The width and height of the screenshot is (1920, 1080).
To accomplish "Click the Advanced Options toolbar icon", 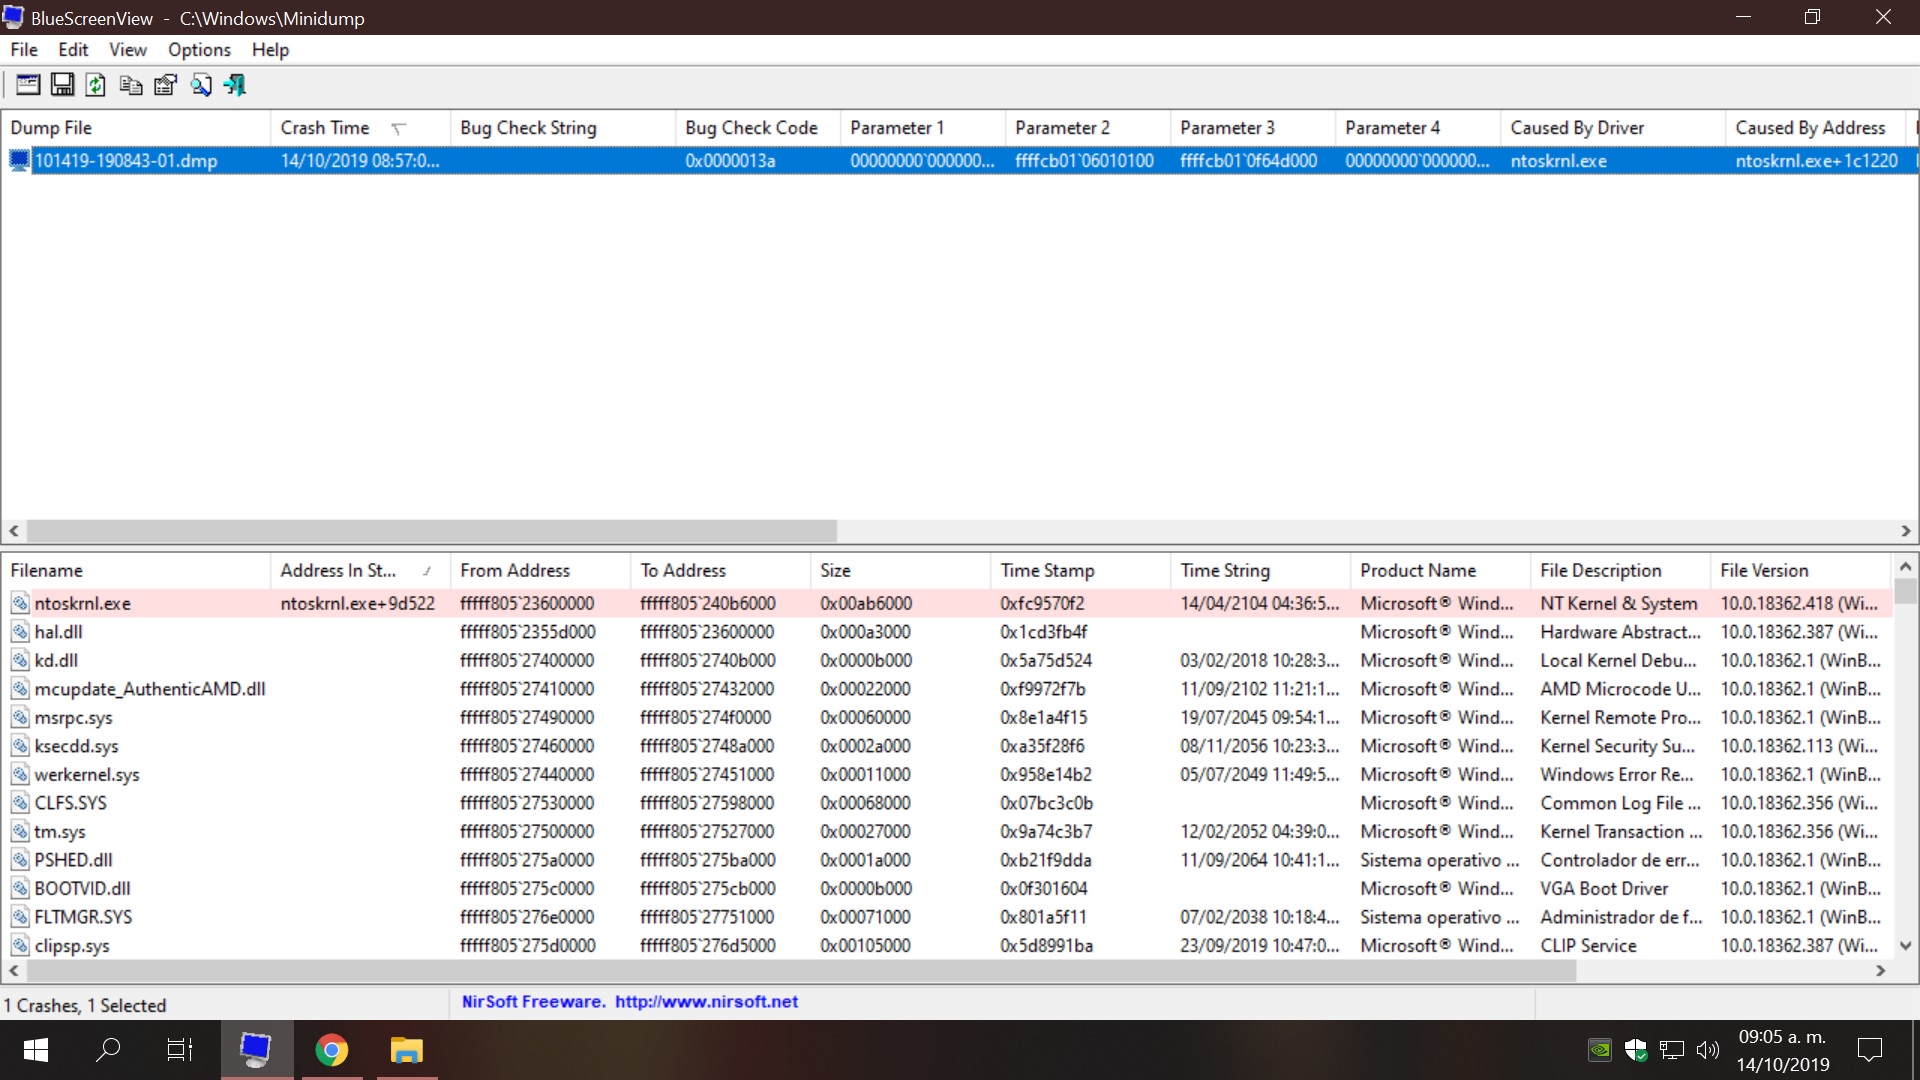I will coord(28,85).
